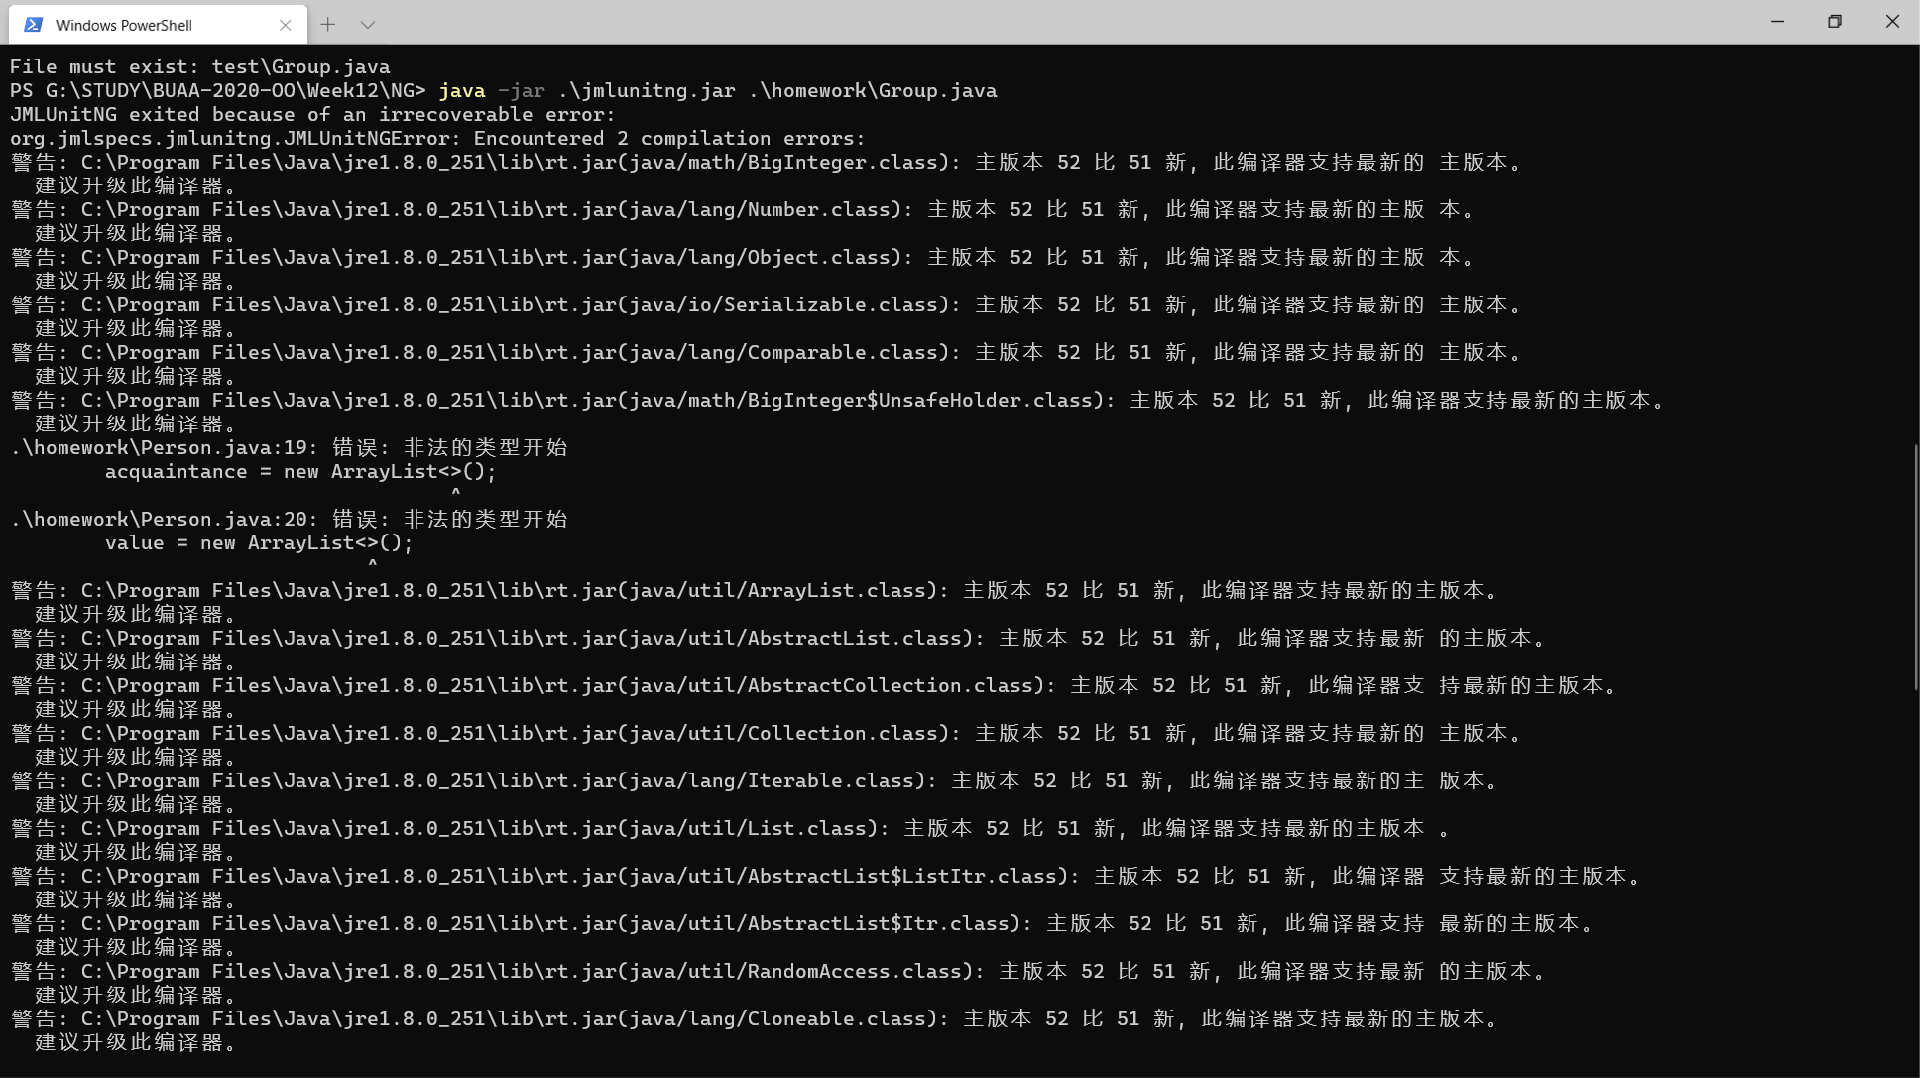Click the PowerShell icon on the tab
The image size is (1920, 1078).
click(x=34, y=25)
